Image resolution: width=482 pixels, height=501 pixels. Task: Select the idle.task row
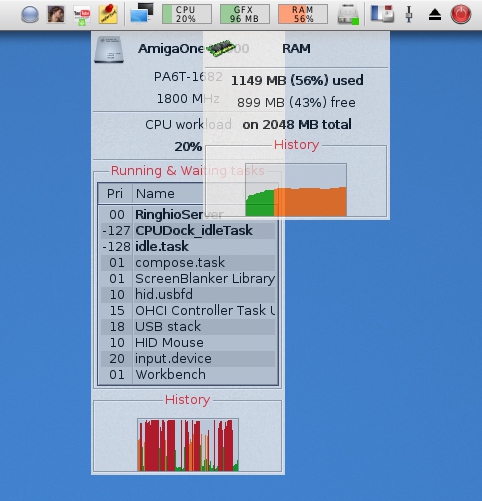pos(188,247)
